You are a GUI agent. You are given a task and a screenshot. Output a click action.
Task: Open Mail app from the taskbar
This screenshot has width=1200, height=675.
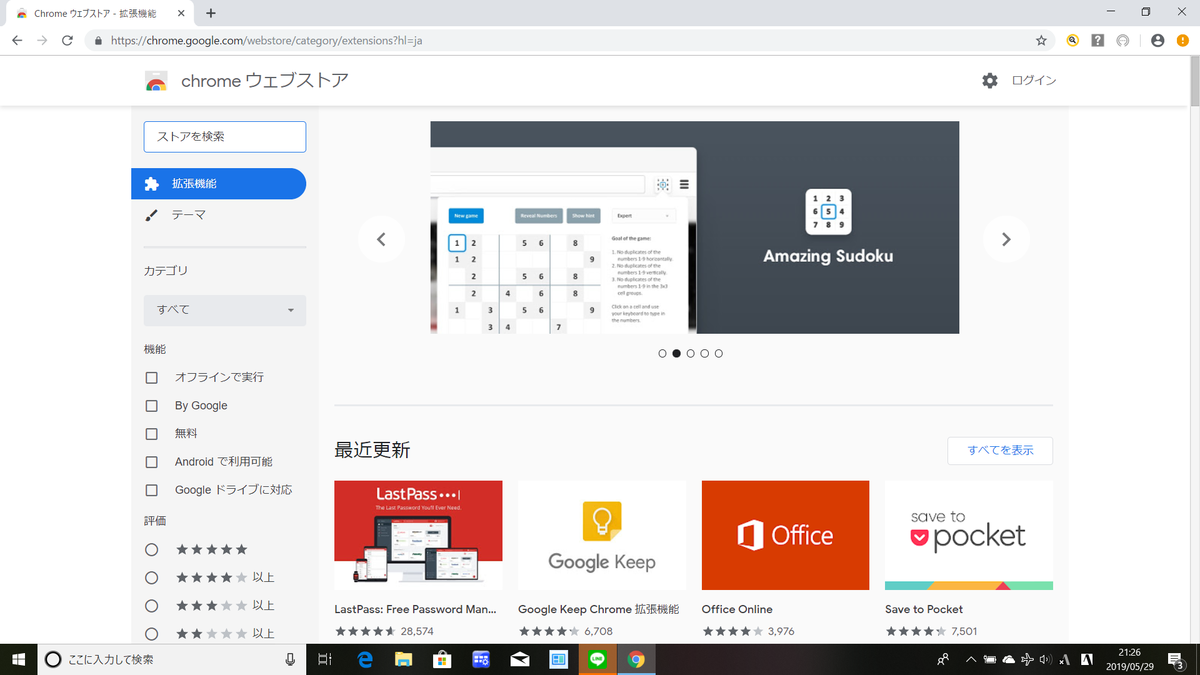519,659
